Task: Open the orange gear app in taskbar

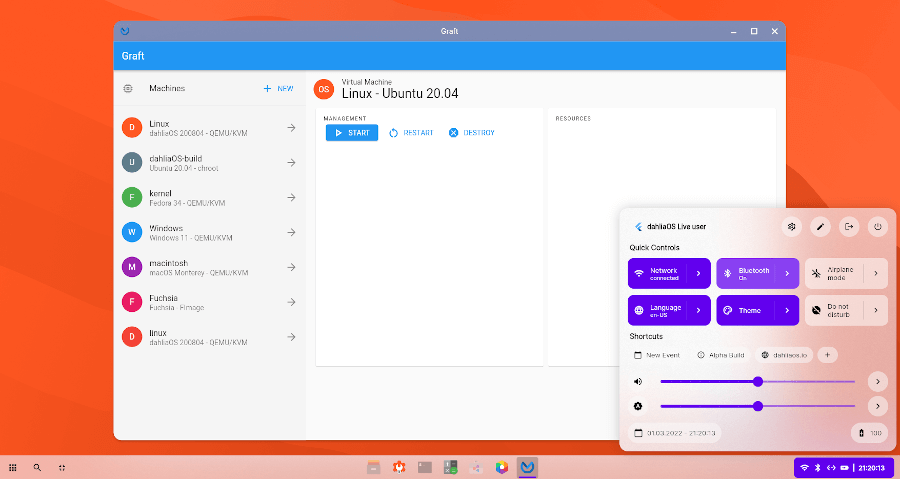Action: coord(399,467)
